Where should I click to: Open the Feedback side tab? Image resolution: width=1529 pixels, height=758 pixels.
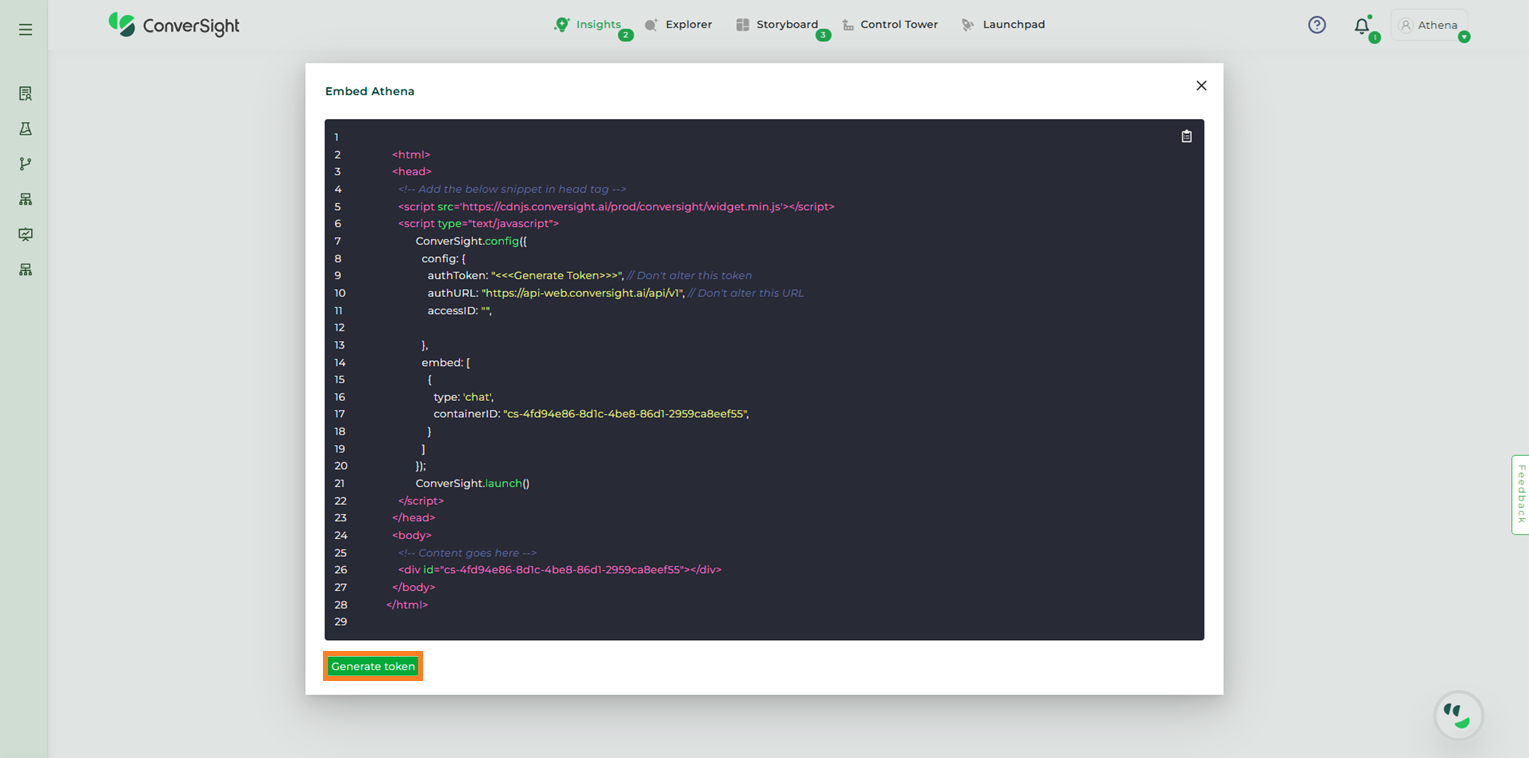tap(1520, 494)
